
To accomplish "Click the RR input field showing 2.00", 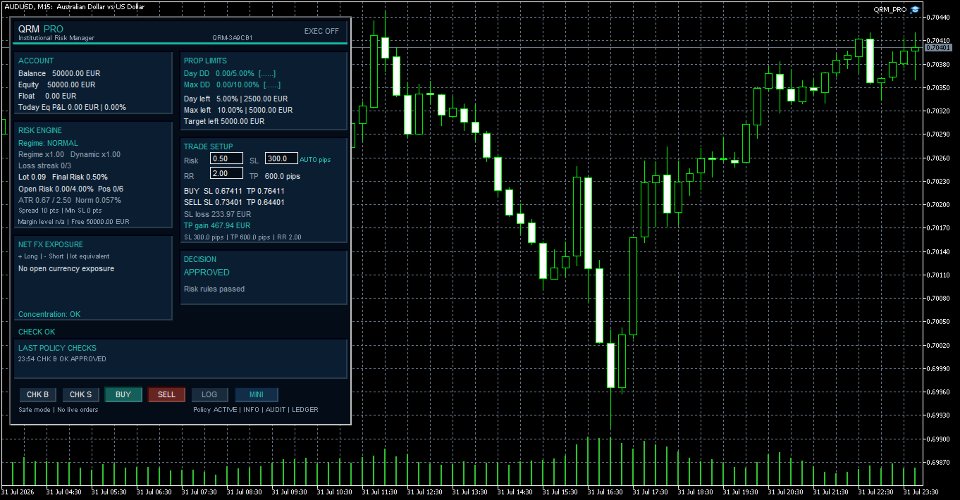I will 226,174.
